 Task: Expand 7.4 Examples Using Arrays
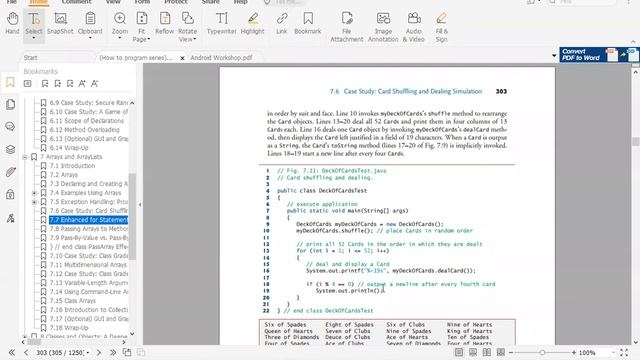coord(34,193)
